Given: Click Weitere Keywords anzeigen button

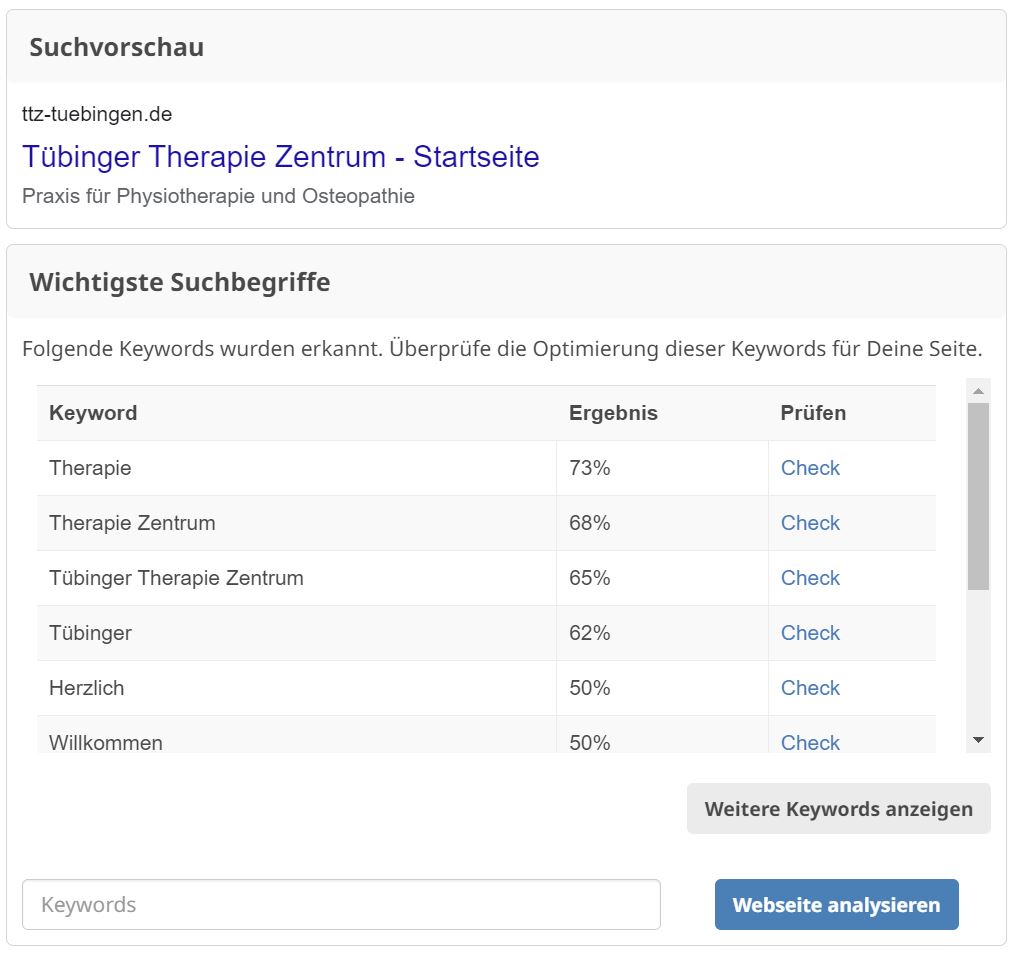Looking at the screenshot, I should tap(838, 809).
